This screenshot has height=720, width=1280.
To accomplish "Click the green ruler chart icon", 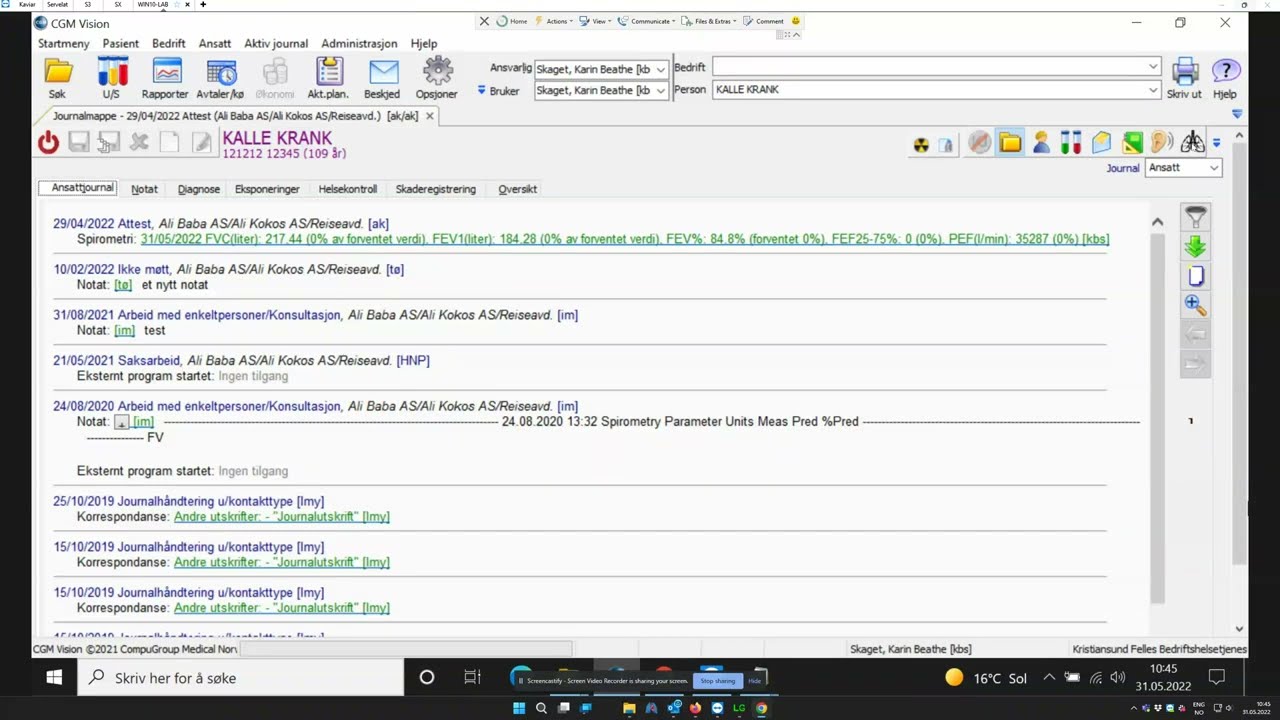I will [x=1132, y=143].
